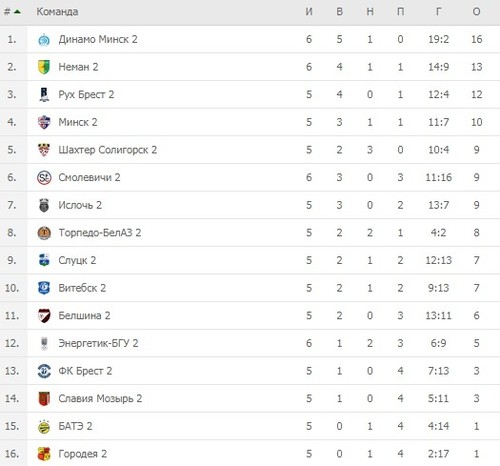Open the Славия Мозырь 2 team link

point(100,399)
